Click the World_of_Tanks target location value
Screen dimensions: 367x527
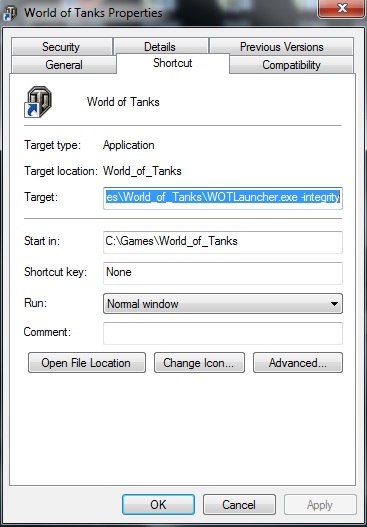pyautogui.click(x=142, y=171)
